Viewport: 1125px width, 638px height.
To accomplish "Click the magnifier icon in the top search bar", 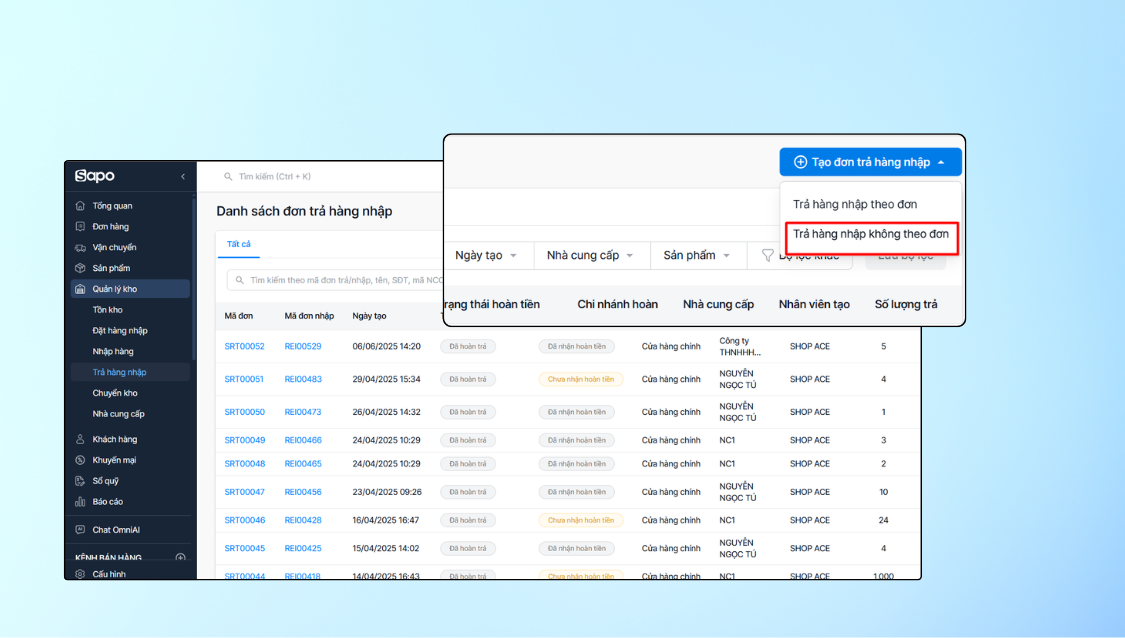I will point(228,177).
